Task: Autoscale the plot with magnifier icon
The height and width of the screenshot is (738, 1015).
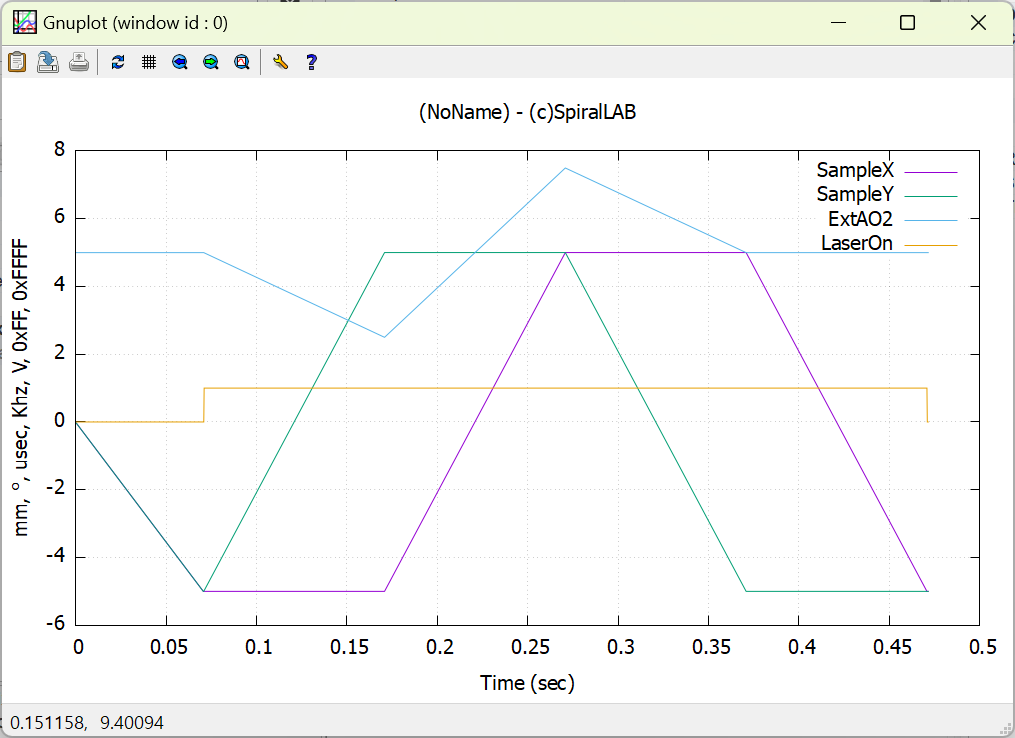Action: (242, 62)
